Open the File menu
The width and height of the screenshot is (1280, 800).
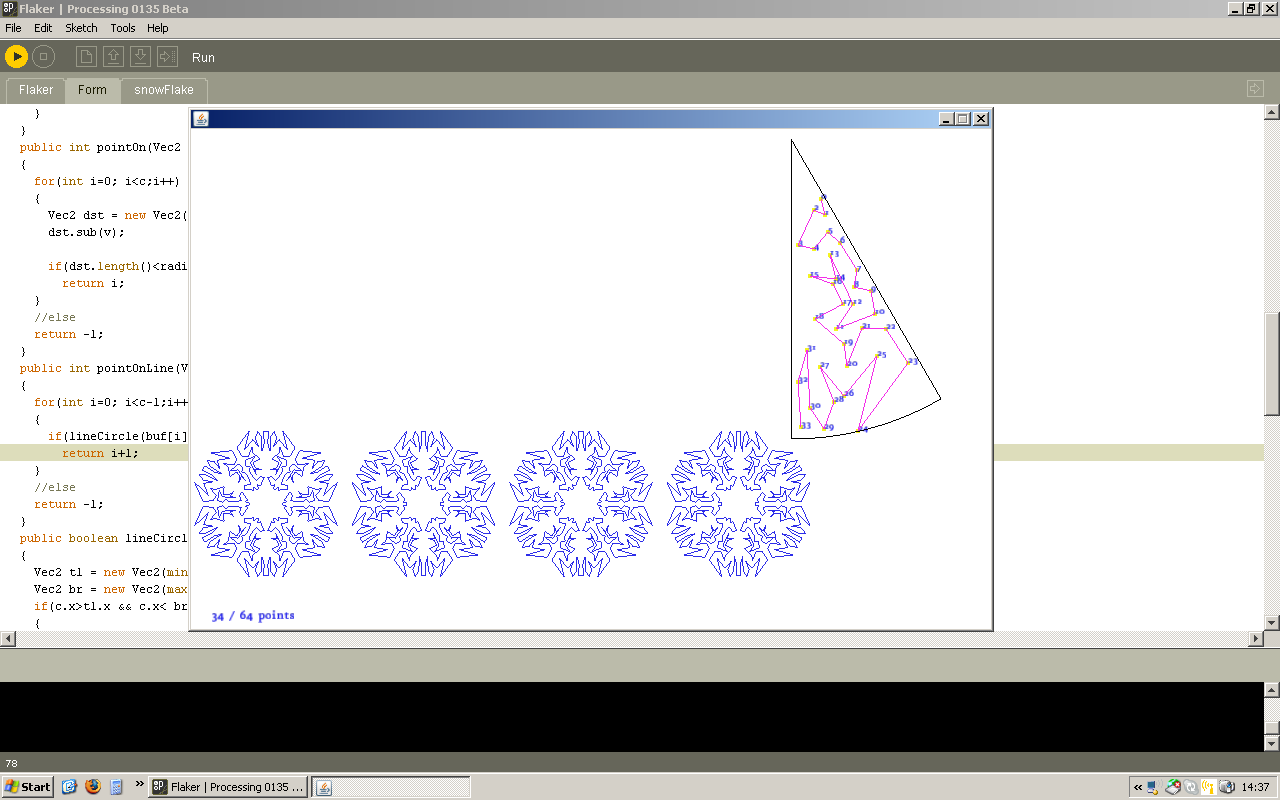[13, 28]
